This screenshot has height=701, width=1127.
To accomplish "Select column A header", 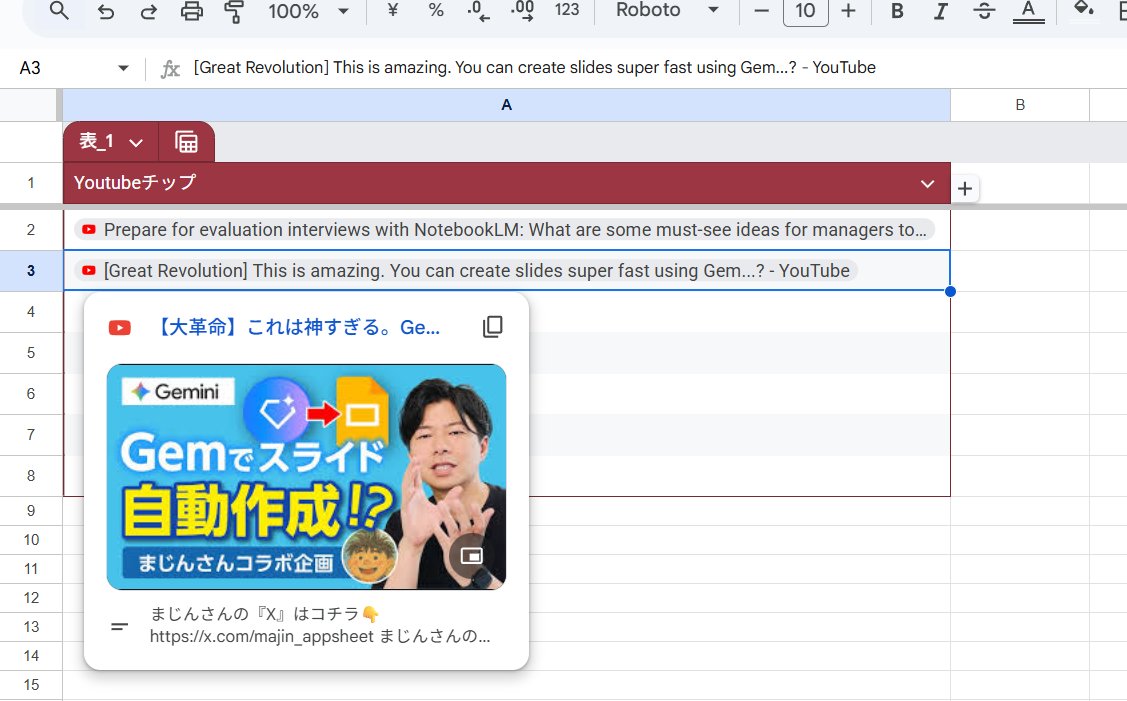I will 507,105.
